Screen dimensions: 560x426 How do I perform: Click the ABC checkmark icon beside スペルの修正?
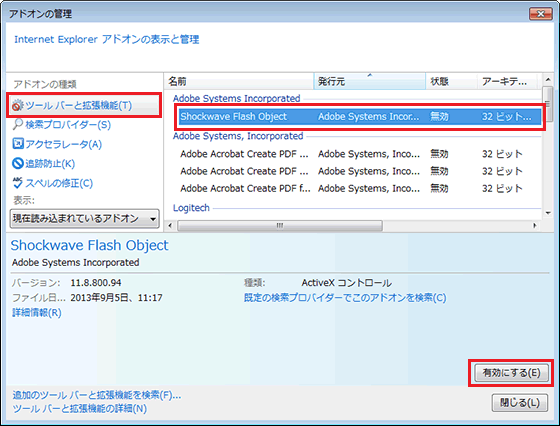(x=18, y=183)
